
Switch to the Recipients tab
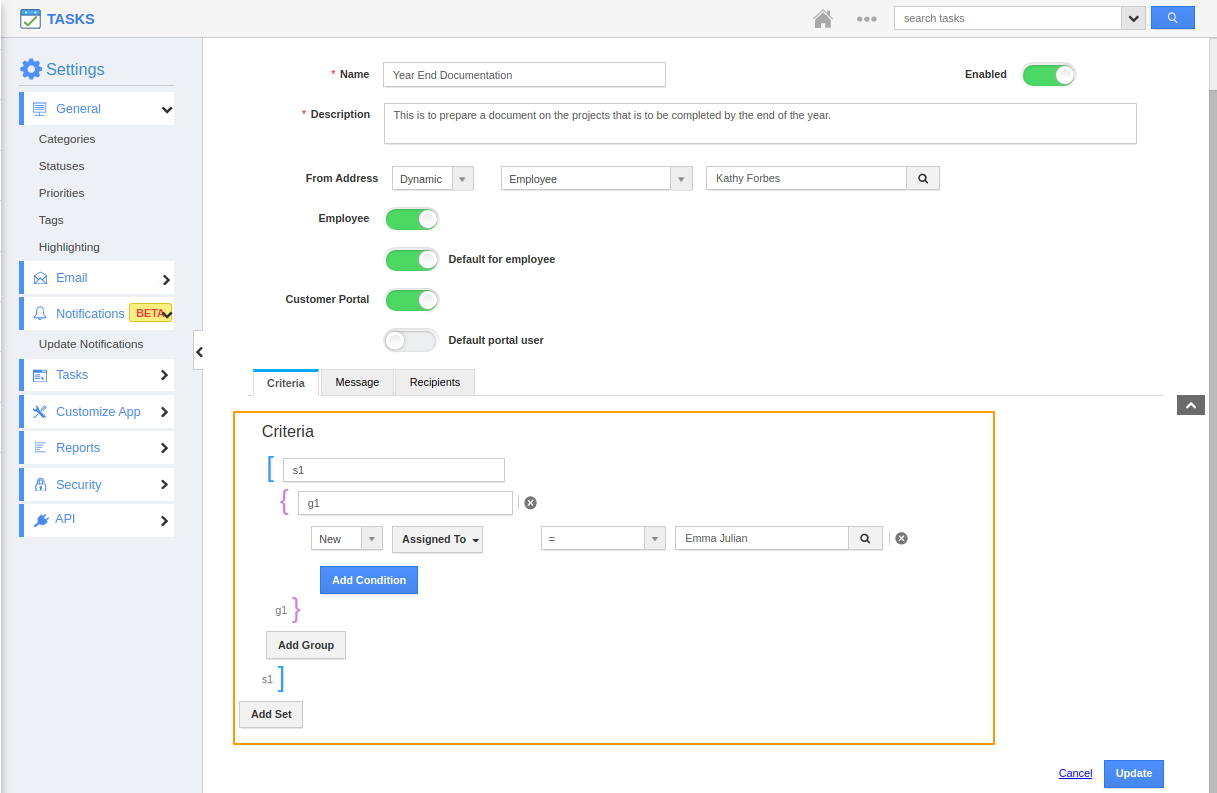click(x=435, y=382)
